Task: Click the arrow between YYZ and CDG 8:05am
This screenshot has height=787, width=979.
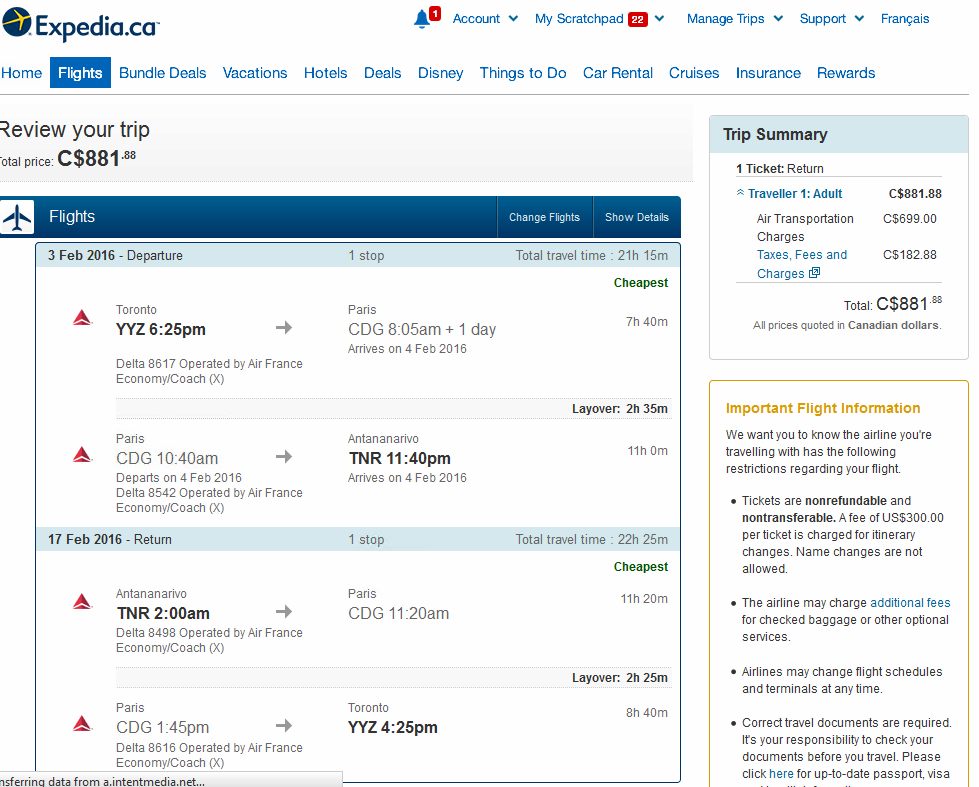Action: pyautogui.click(x=284, y=327)
